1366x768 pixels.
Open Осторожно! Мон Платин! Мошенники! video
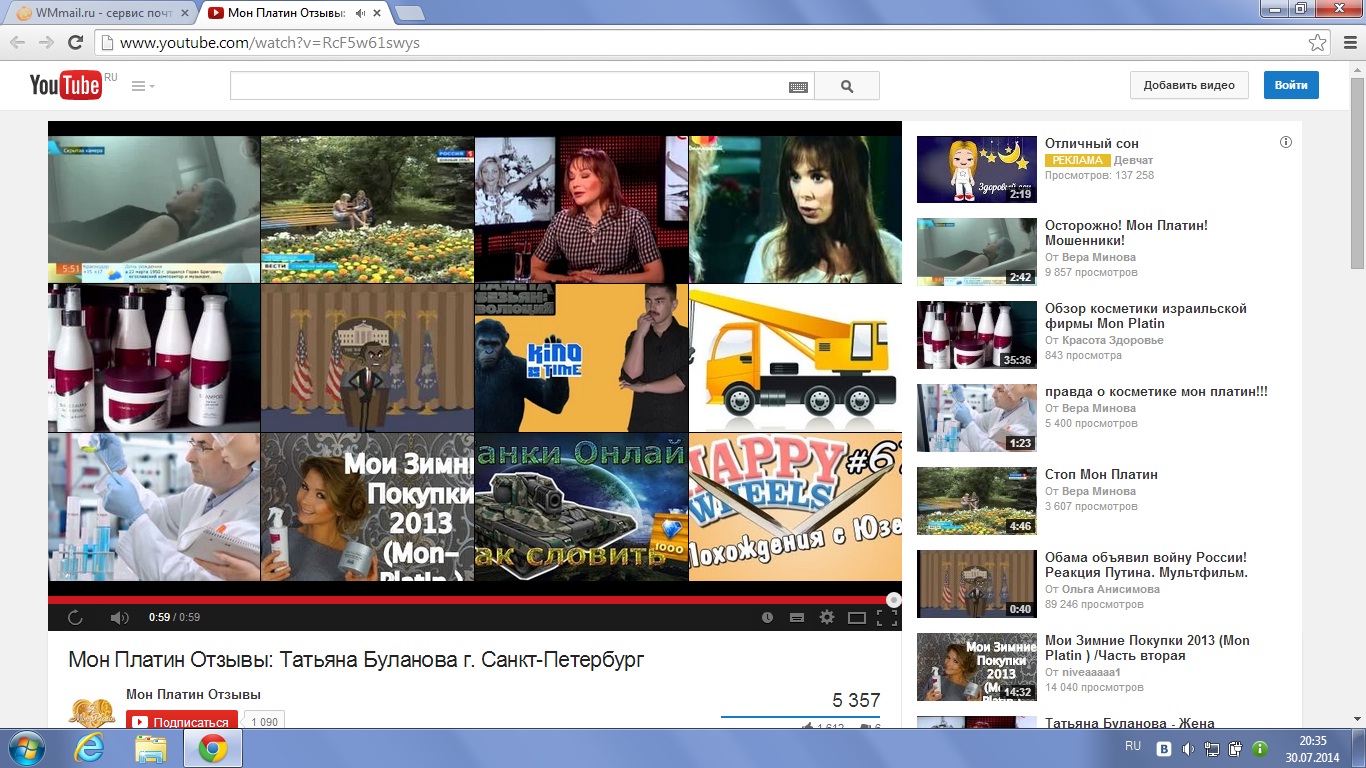pyautogui.click(x=1126, y=233)
